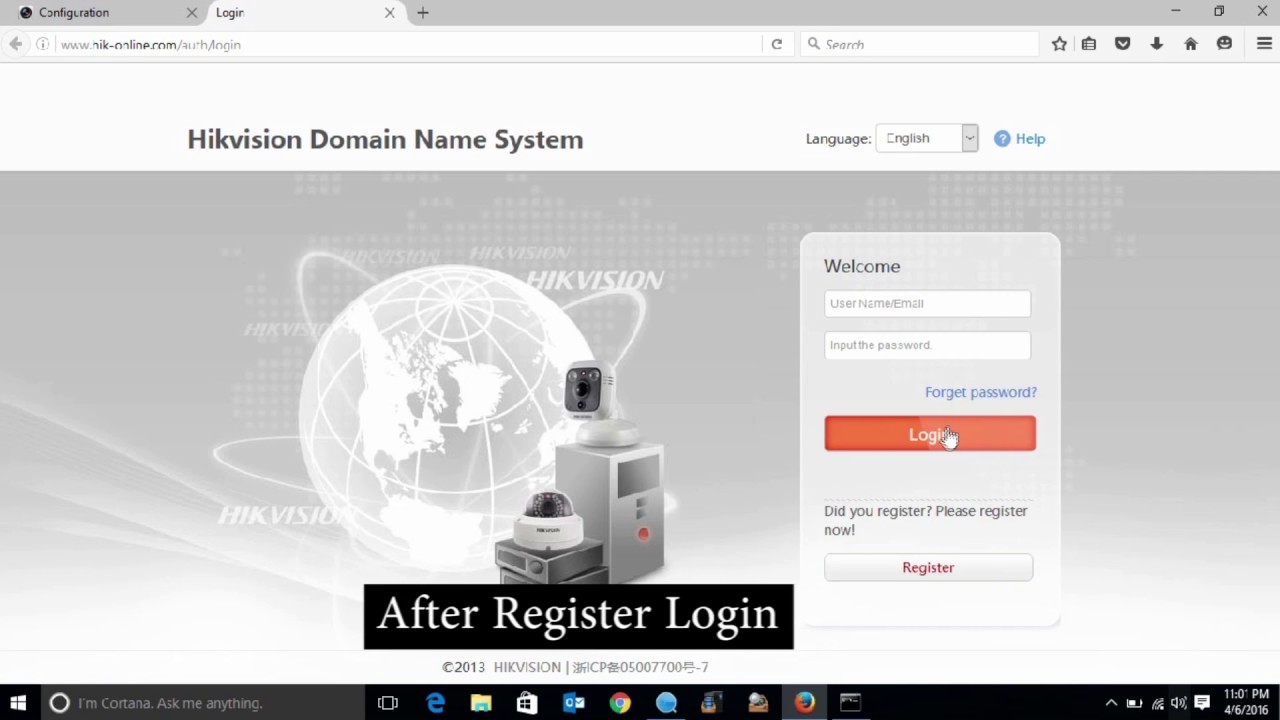Screen dimensions: 1280x720
Task: Open the Windows Store taskbar icon
Action: point(527,703)
